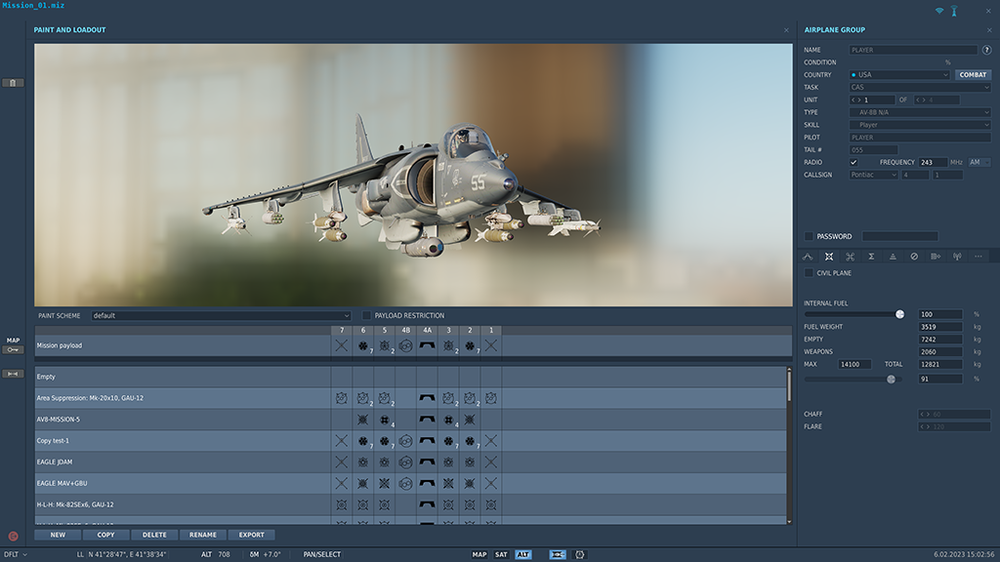1000x562 pixels.
Task: Click the INTERNAL FUEL slider handle
Action: [900, 314]
